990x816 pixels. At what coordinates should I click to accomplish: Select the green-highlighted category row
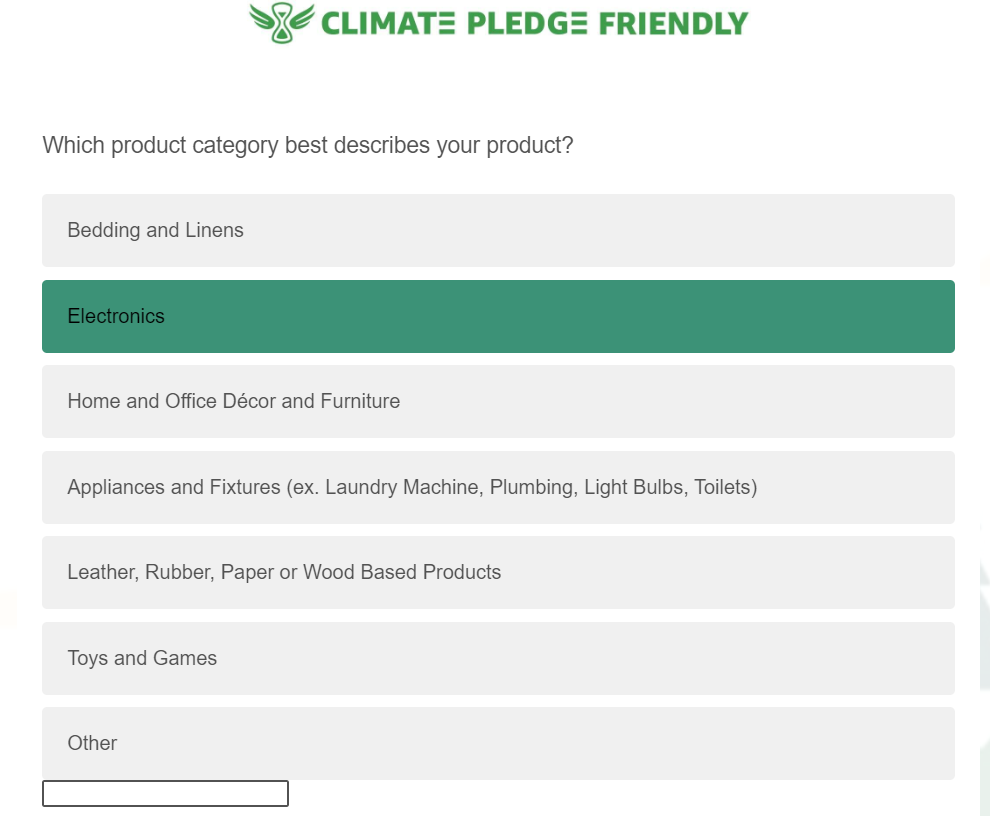498,316
